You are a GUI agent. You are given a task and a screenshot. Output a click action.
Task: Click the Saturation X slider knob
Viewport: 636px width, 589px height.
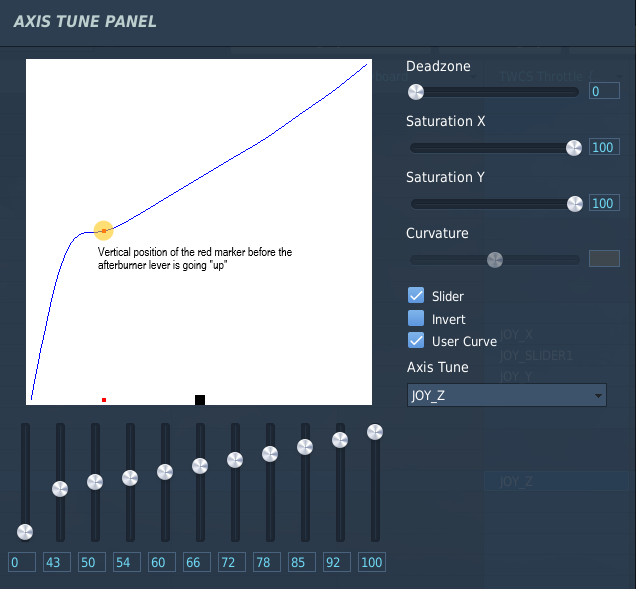point(574,148)
